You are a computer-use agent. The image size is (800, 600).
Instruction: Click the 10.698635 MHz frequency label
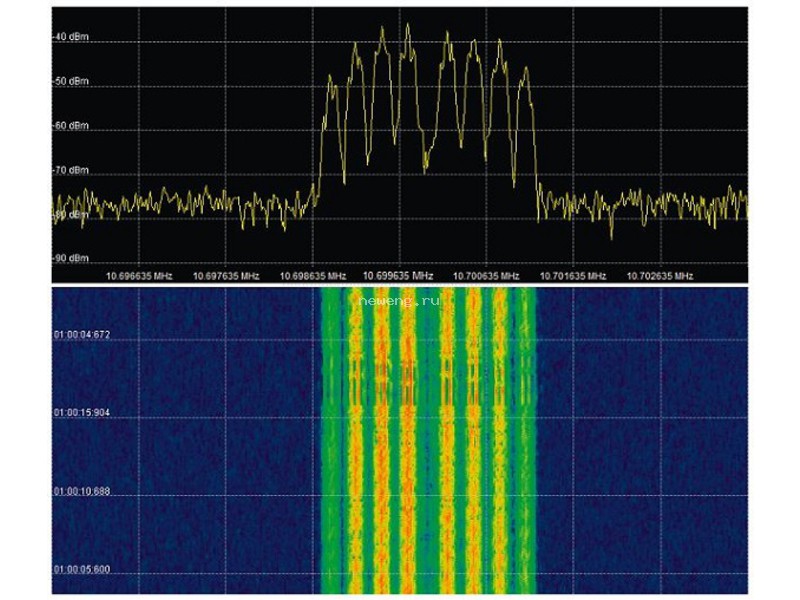[x=313, y=276]
